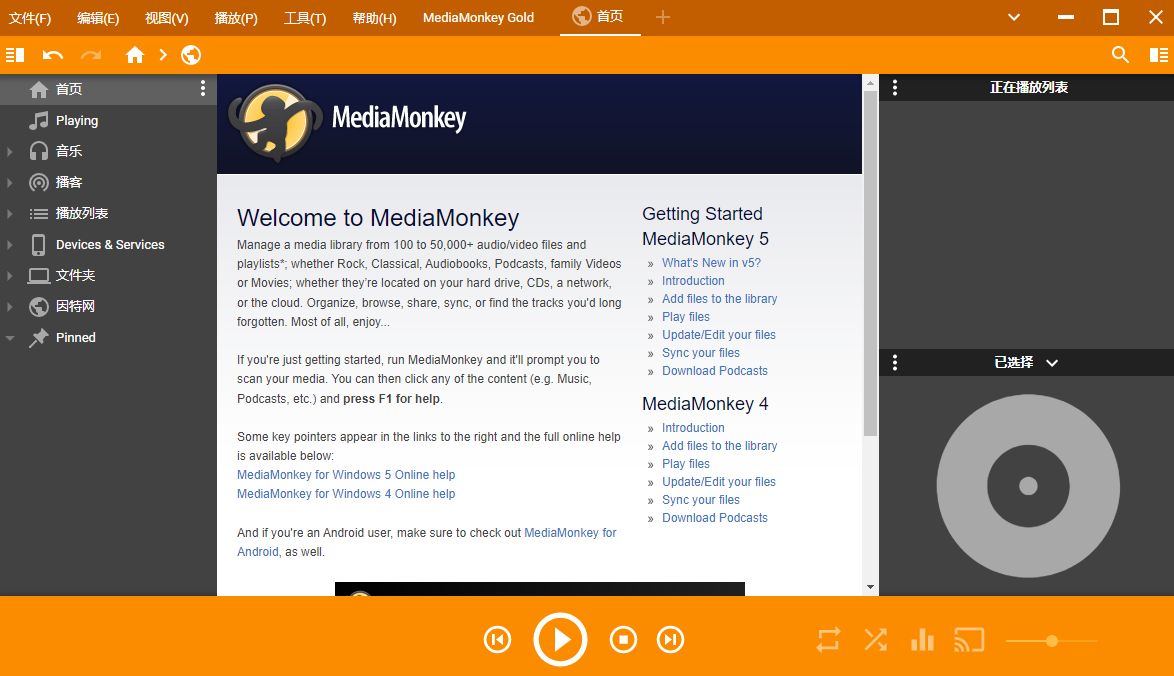
Task: Open Download Podcasts link under MediaMonkey 4
Action: tap(715, 518)
